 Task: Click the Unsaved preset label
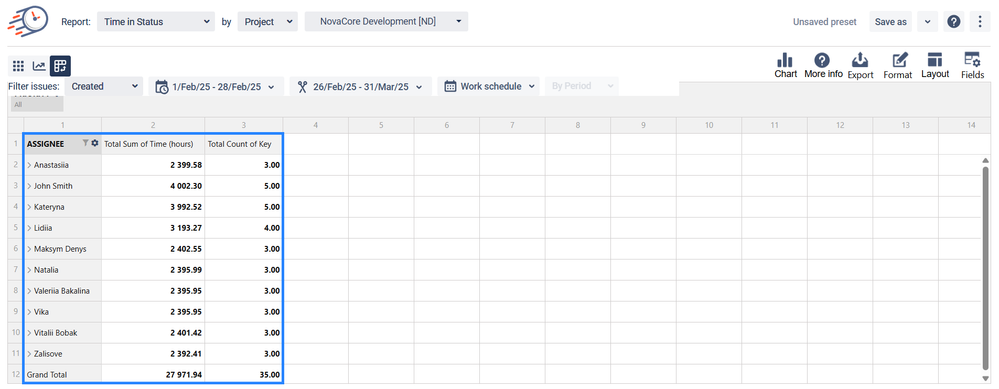pyautogui.click(x=824, y=22)
